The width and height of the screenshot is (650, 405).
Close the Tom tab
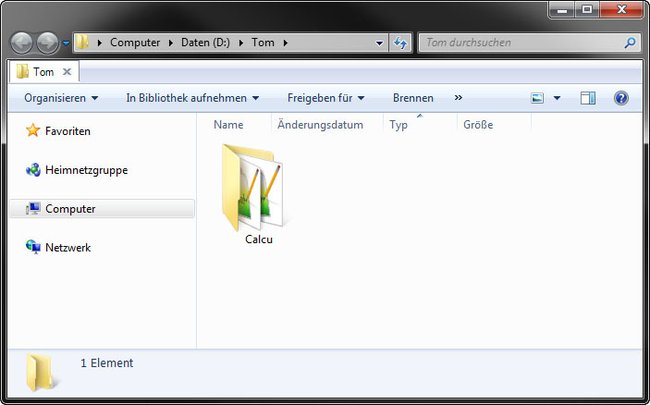tap(67, 72)
